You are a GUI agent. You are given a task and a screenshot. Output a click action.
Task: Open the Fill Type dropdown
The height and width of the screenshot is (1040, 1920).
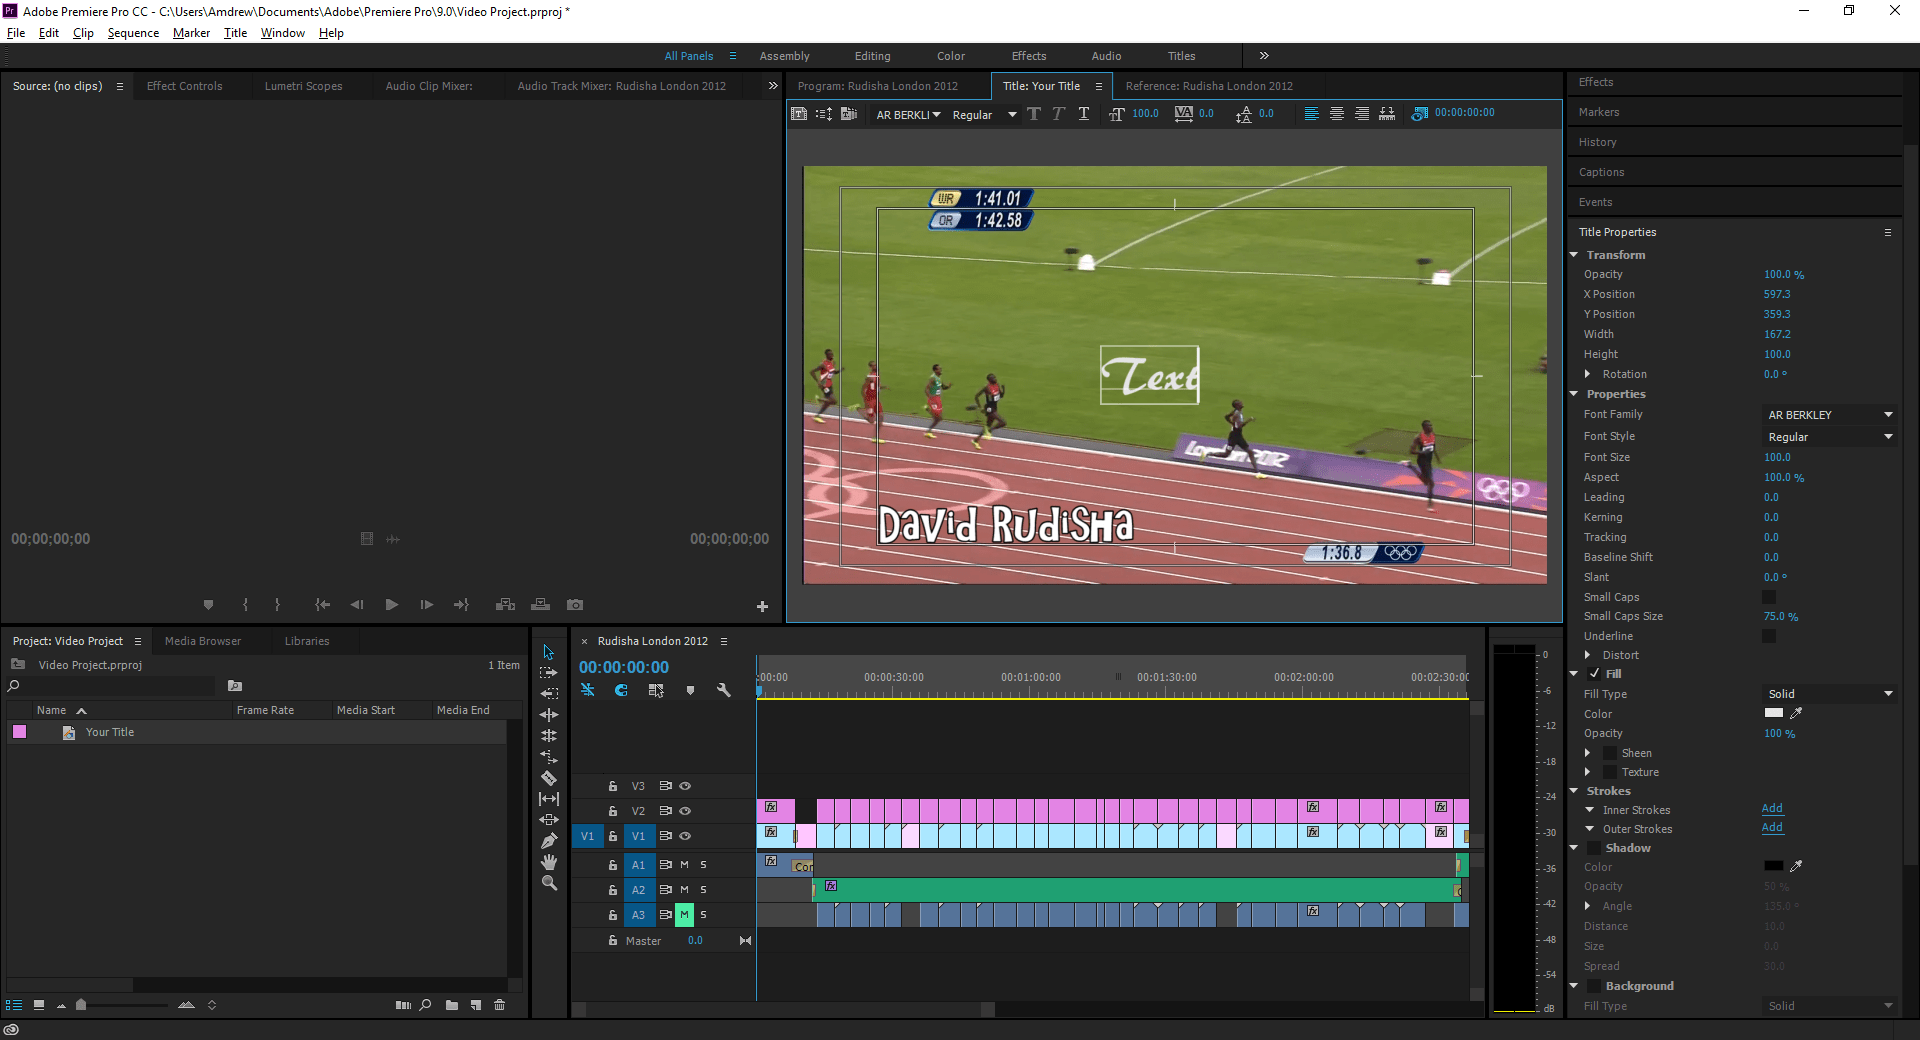[x=1830, y=694]
